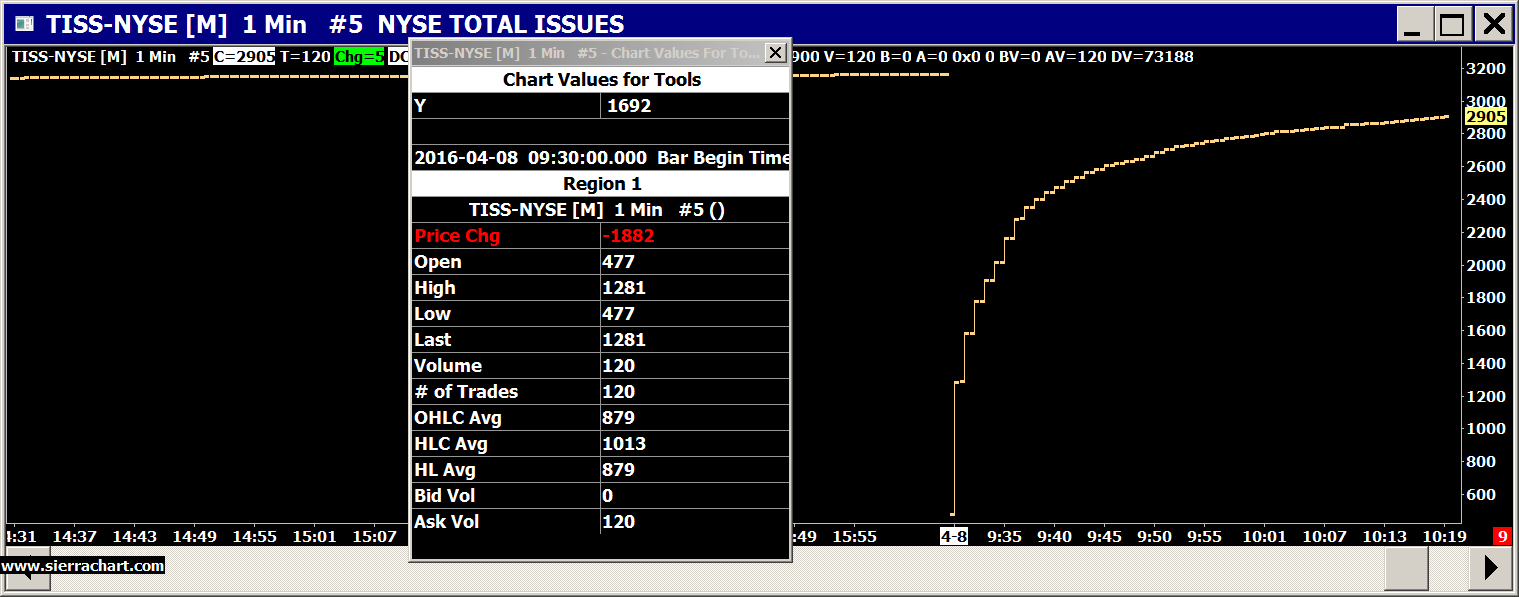
Task: Click the 1000 price axis label
Action: 1485,430
